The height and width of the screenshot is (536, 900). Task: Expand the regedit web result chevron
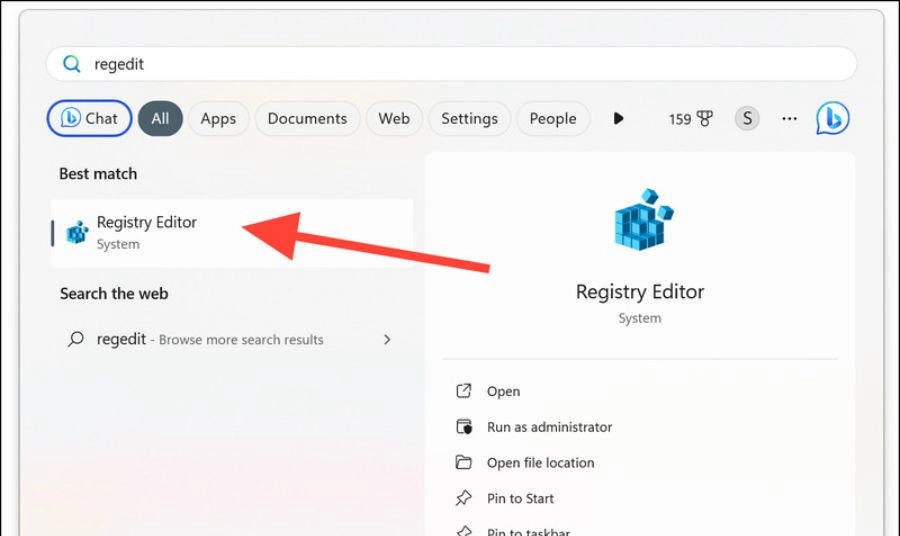pyautogui.click(x=387, y=339)
